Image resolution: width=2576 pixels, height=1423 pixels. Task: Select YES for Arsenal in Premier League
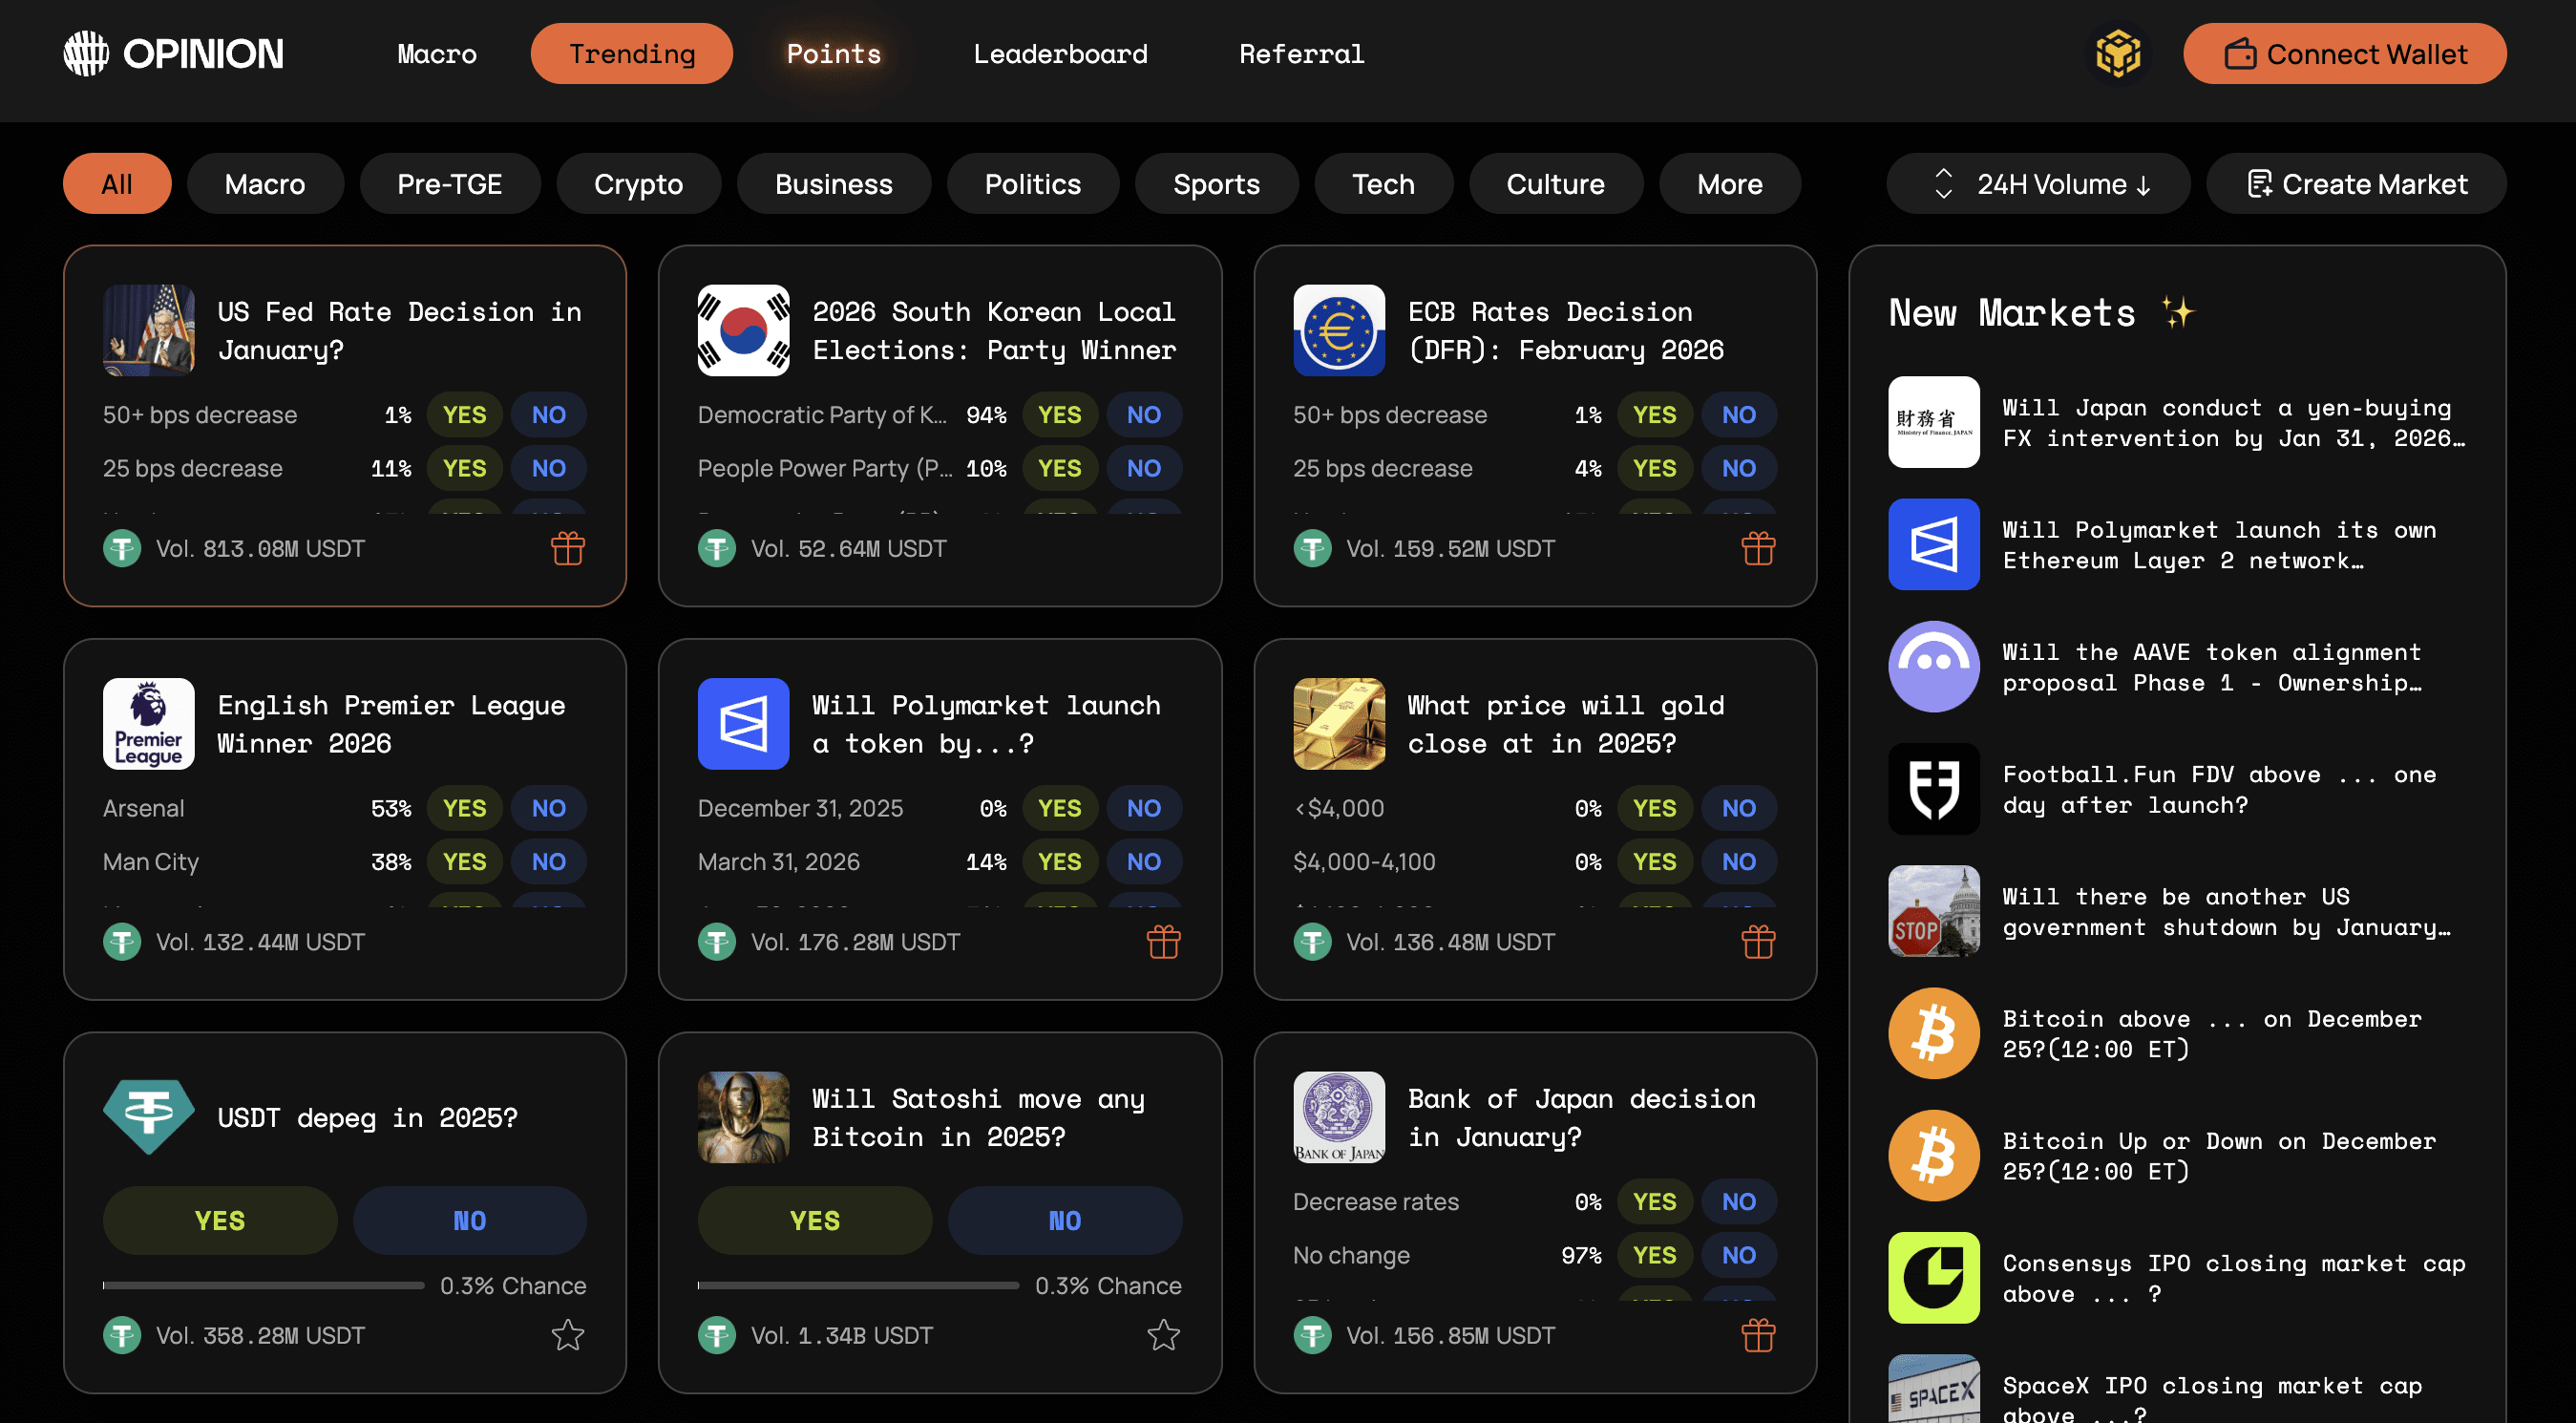tap(464, 808)
